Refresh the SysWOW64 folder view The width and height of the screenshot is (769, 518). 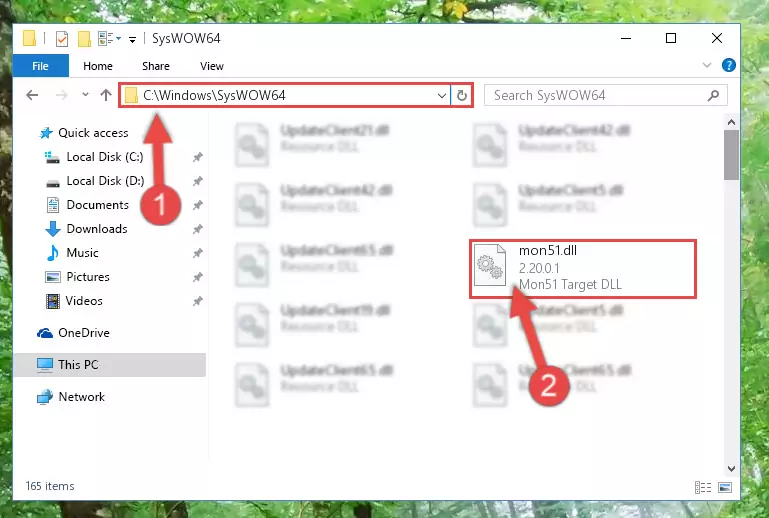click(x=461, y=95)
